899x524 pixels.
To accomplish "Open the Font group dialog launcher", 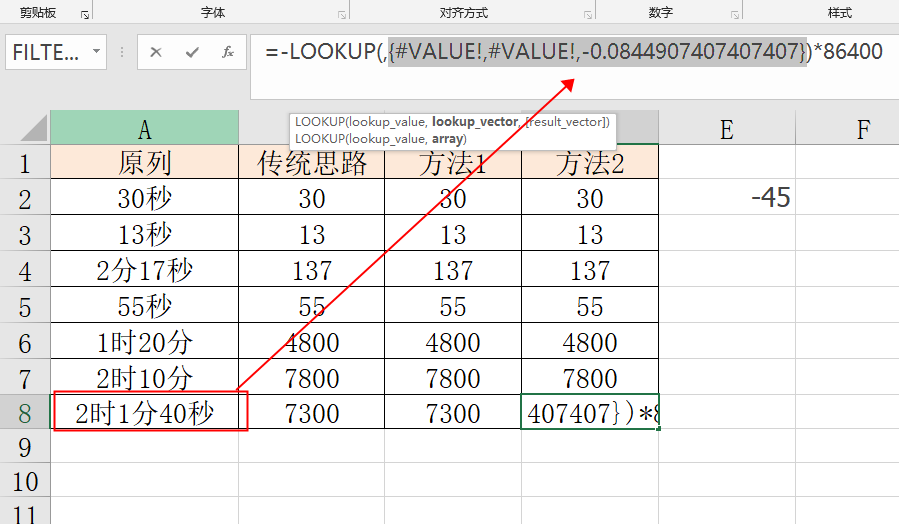I will pyautogui.click(x=342, y=15).
